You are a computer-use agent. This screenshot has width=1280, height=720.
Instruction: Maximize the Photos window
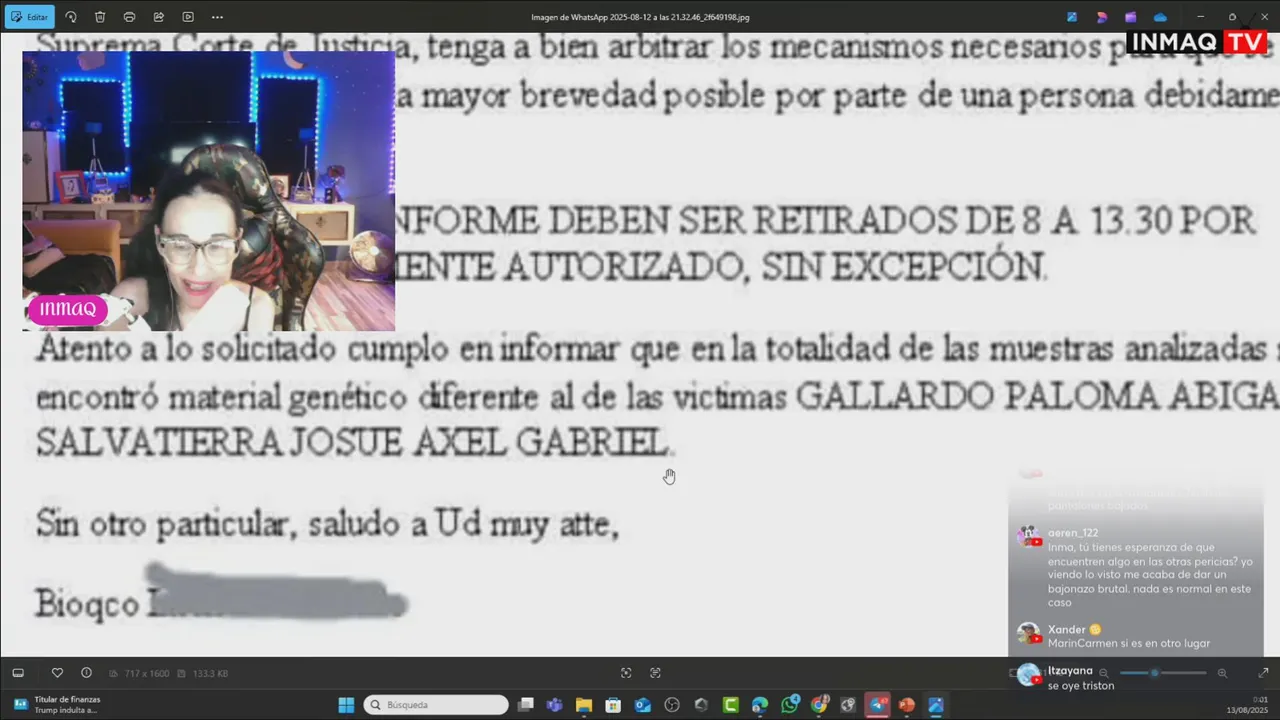[1232, 17]
